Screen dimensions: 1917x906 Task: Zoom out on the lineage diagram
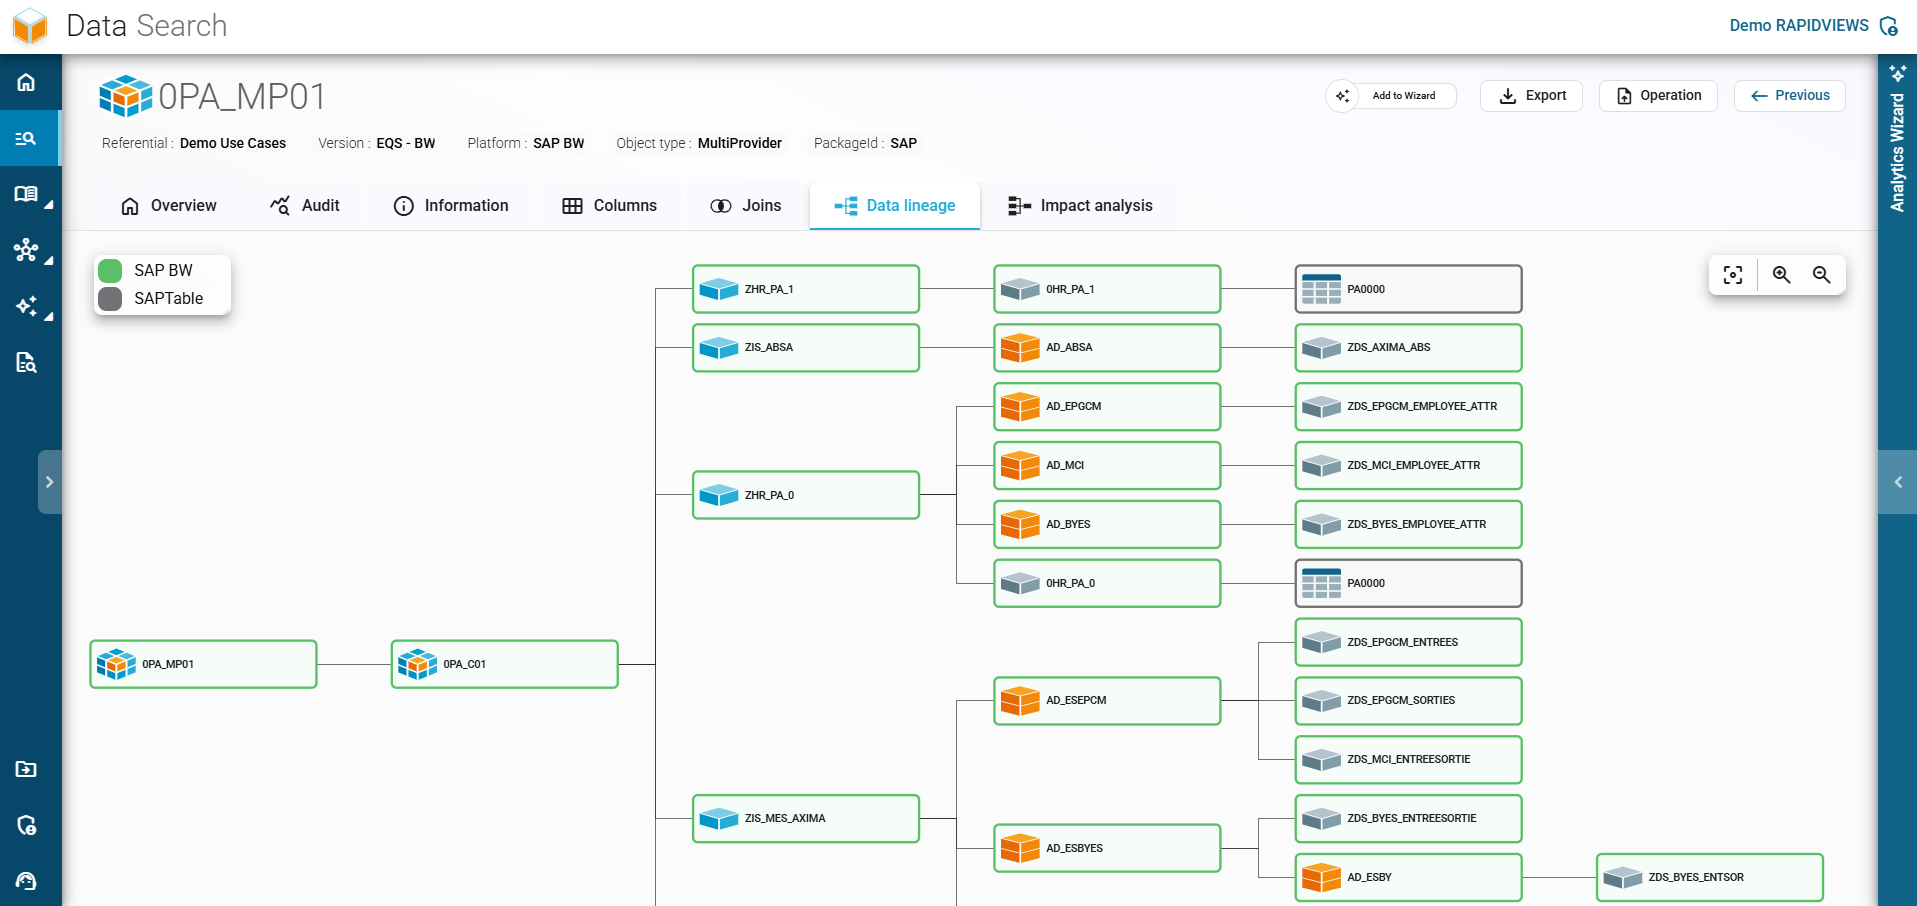tap(1821, 275)
